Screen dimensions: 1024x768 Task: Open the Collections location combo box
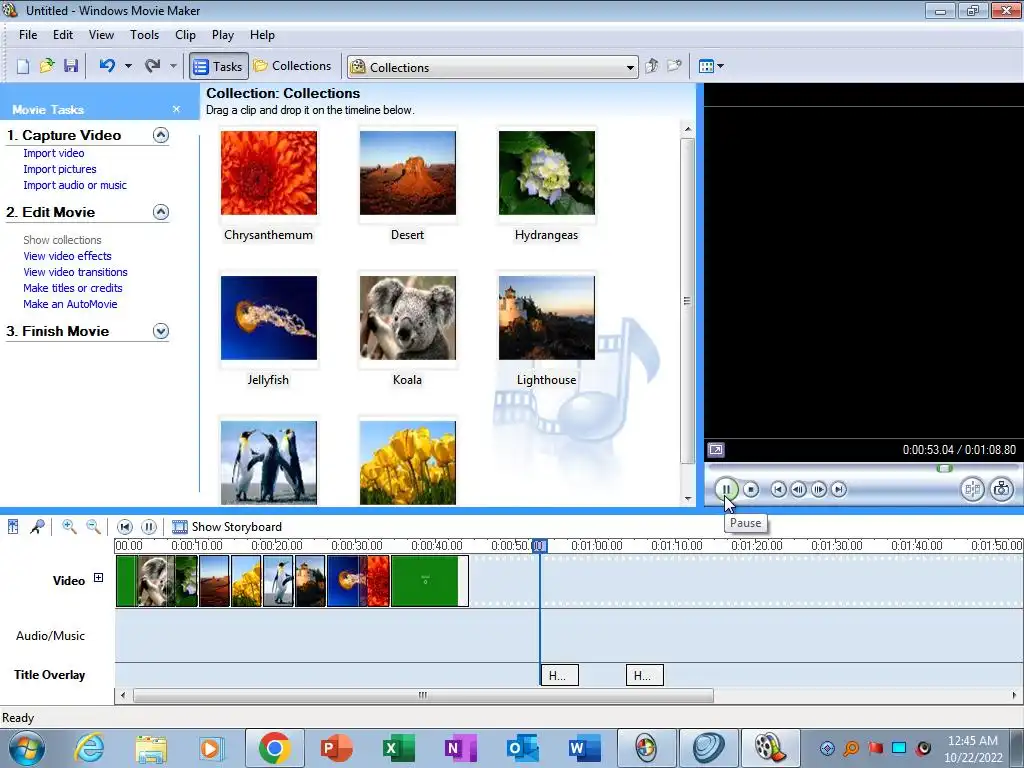click(x=493, y=67)
